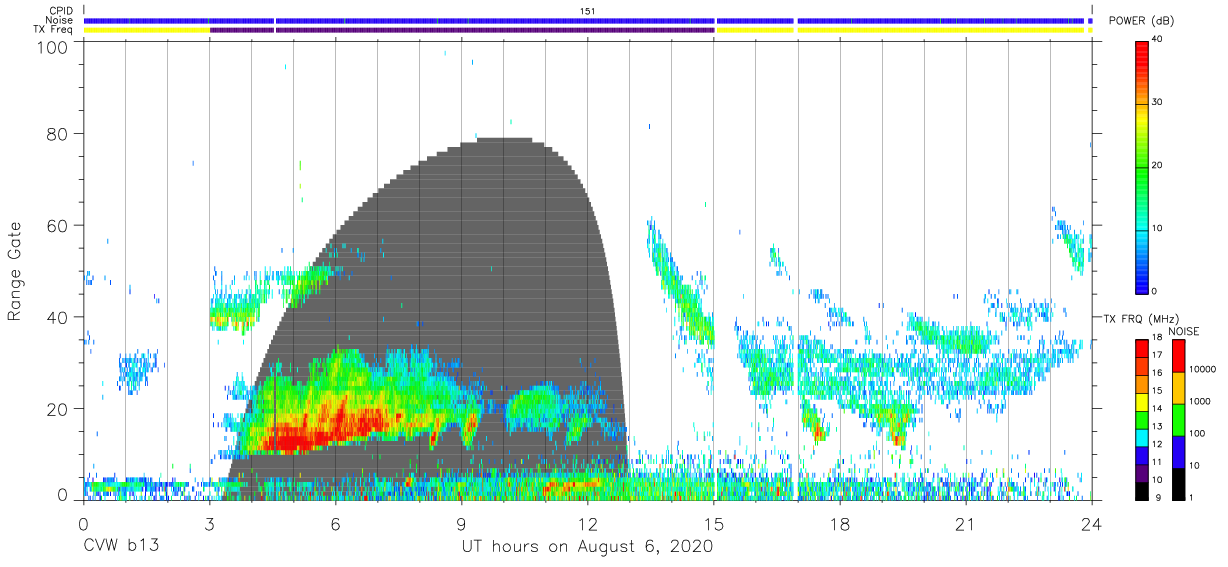Click the 40 label on the POWER colorbar
This screenshot has width=1228, height=567.
1158,40
